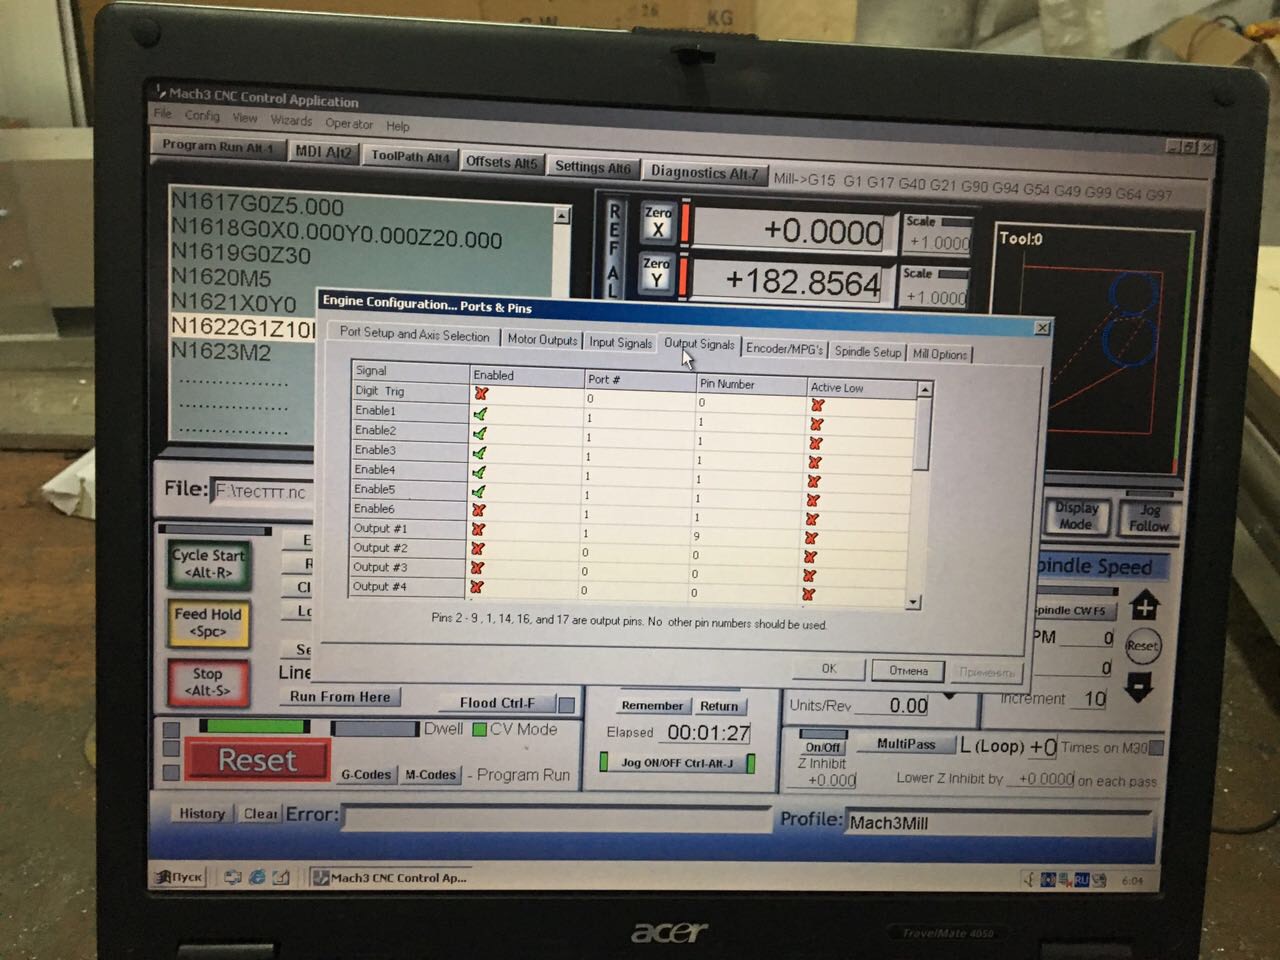Switch to the Mill Options tab
Image resolution: width=1280 pixels, height=960 pixels.
[939, 354]
